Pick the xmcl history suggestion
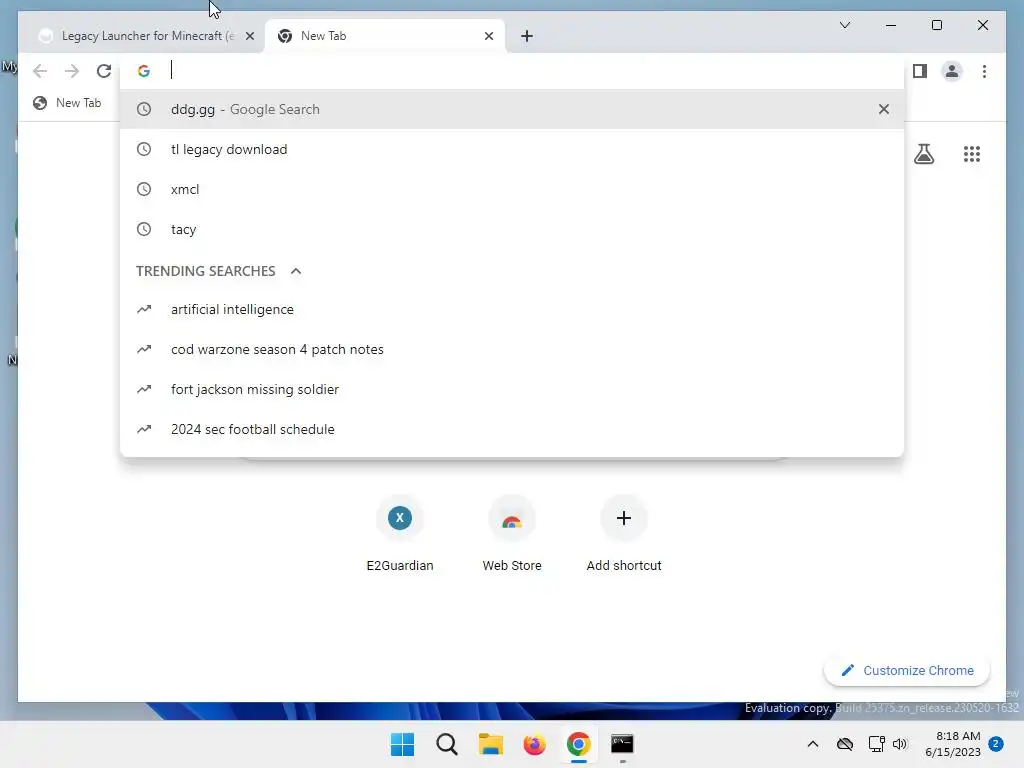Viewport: 1024px width, 768px height. point(512,189)
